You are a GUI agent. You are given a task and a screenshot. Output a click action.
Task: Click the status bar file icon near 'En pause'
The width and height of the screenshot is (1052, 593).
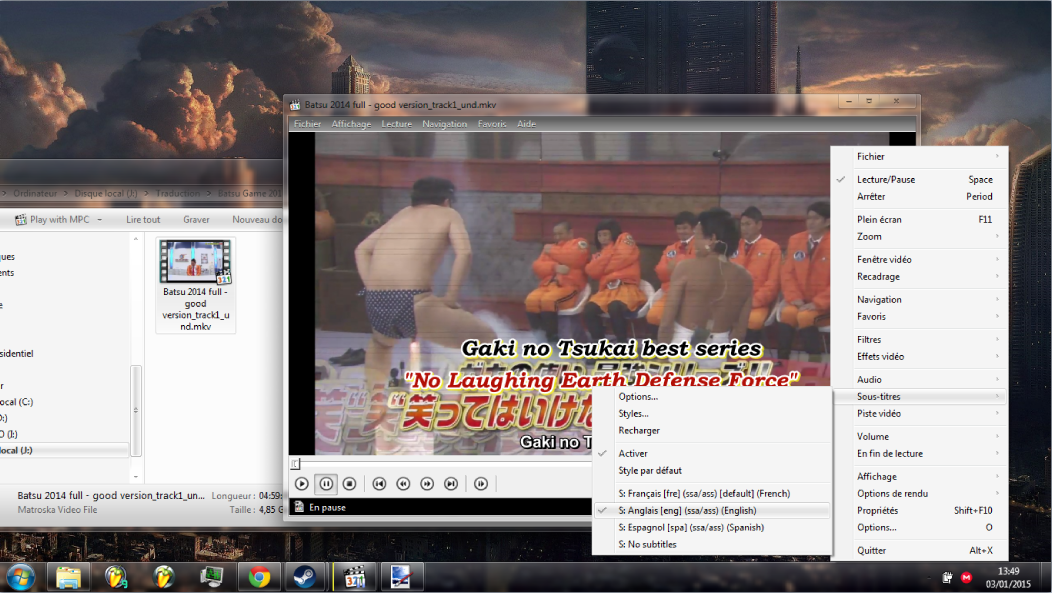pos(299,507)
